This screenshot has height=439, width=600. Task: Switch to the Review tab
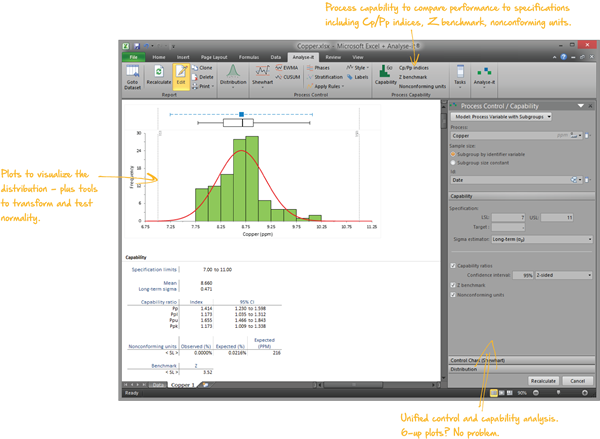point(333,57)
